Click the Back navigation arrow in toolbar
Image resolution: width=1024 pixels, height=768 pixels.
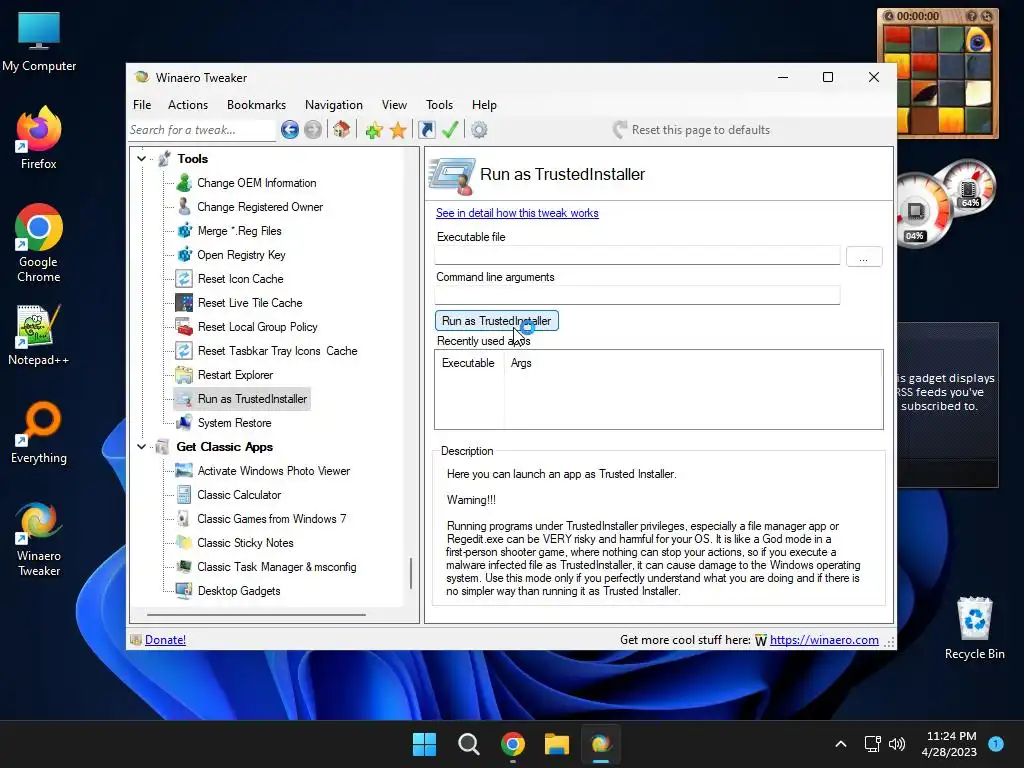[289, 130]
